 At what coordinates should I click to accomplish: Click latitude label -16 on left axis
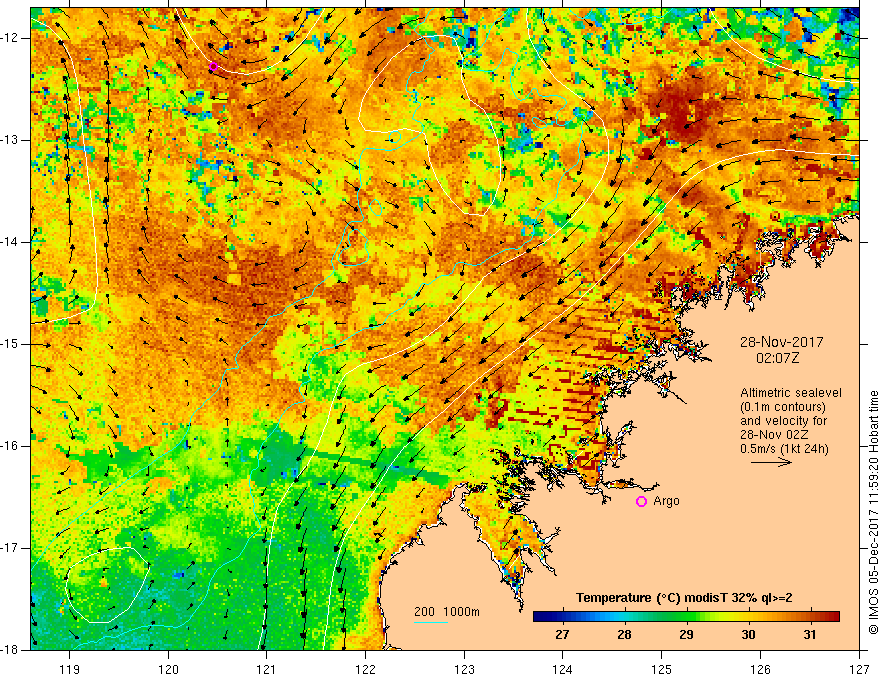(x=10, y=446)
